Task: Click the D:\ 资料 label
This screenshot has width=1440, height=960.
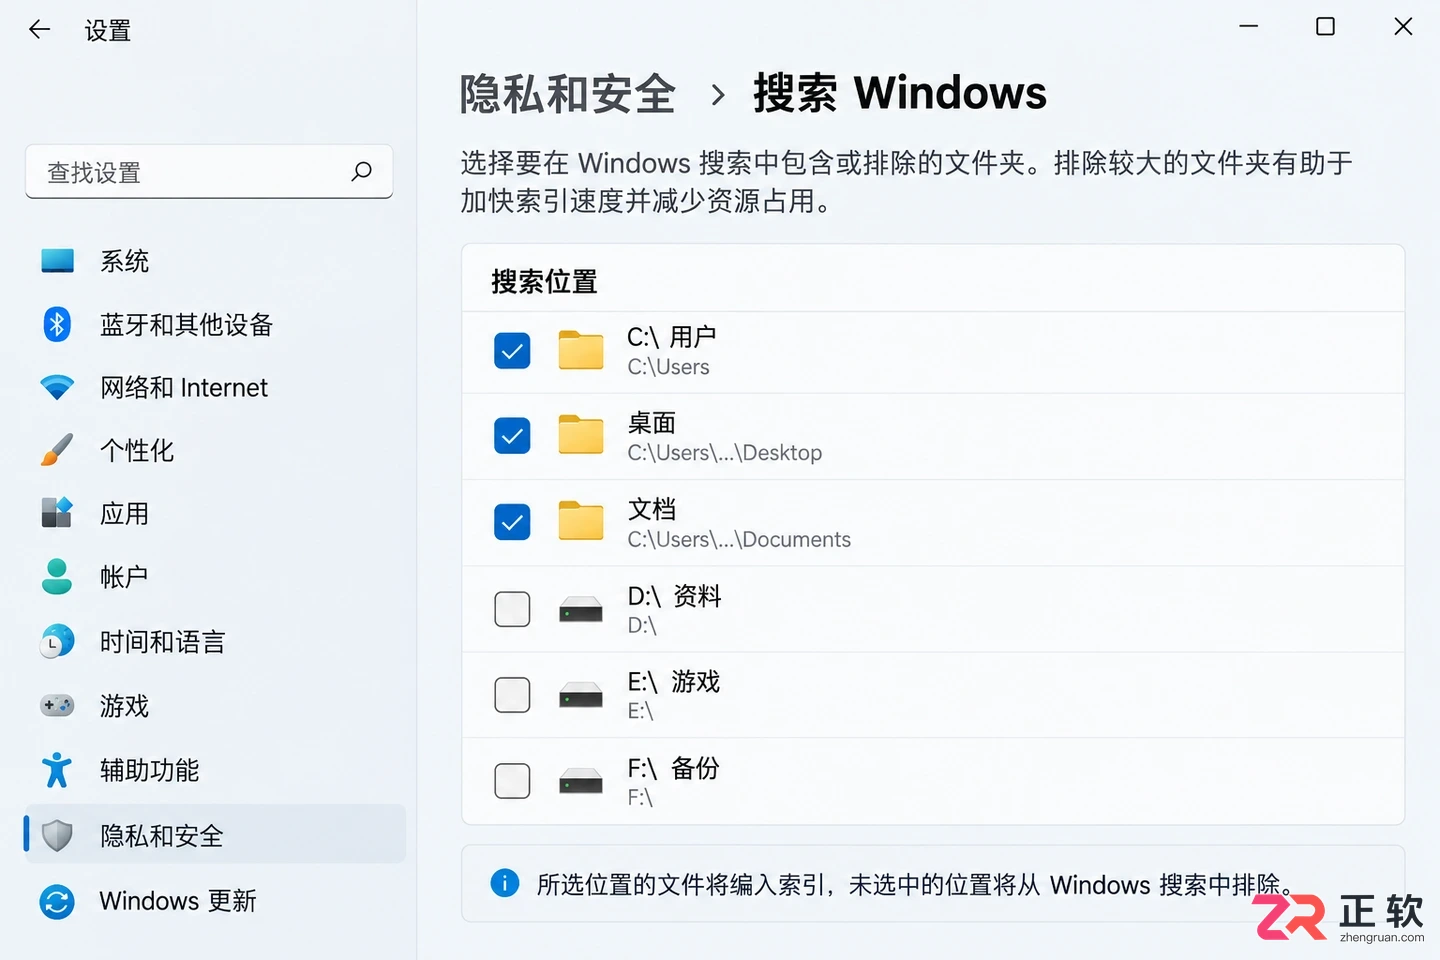Action: [x=674, y=596]
